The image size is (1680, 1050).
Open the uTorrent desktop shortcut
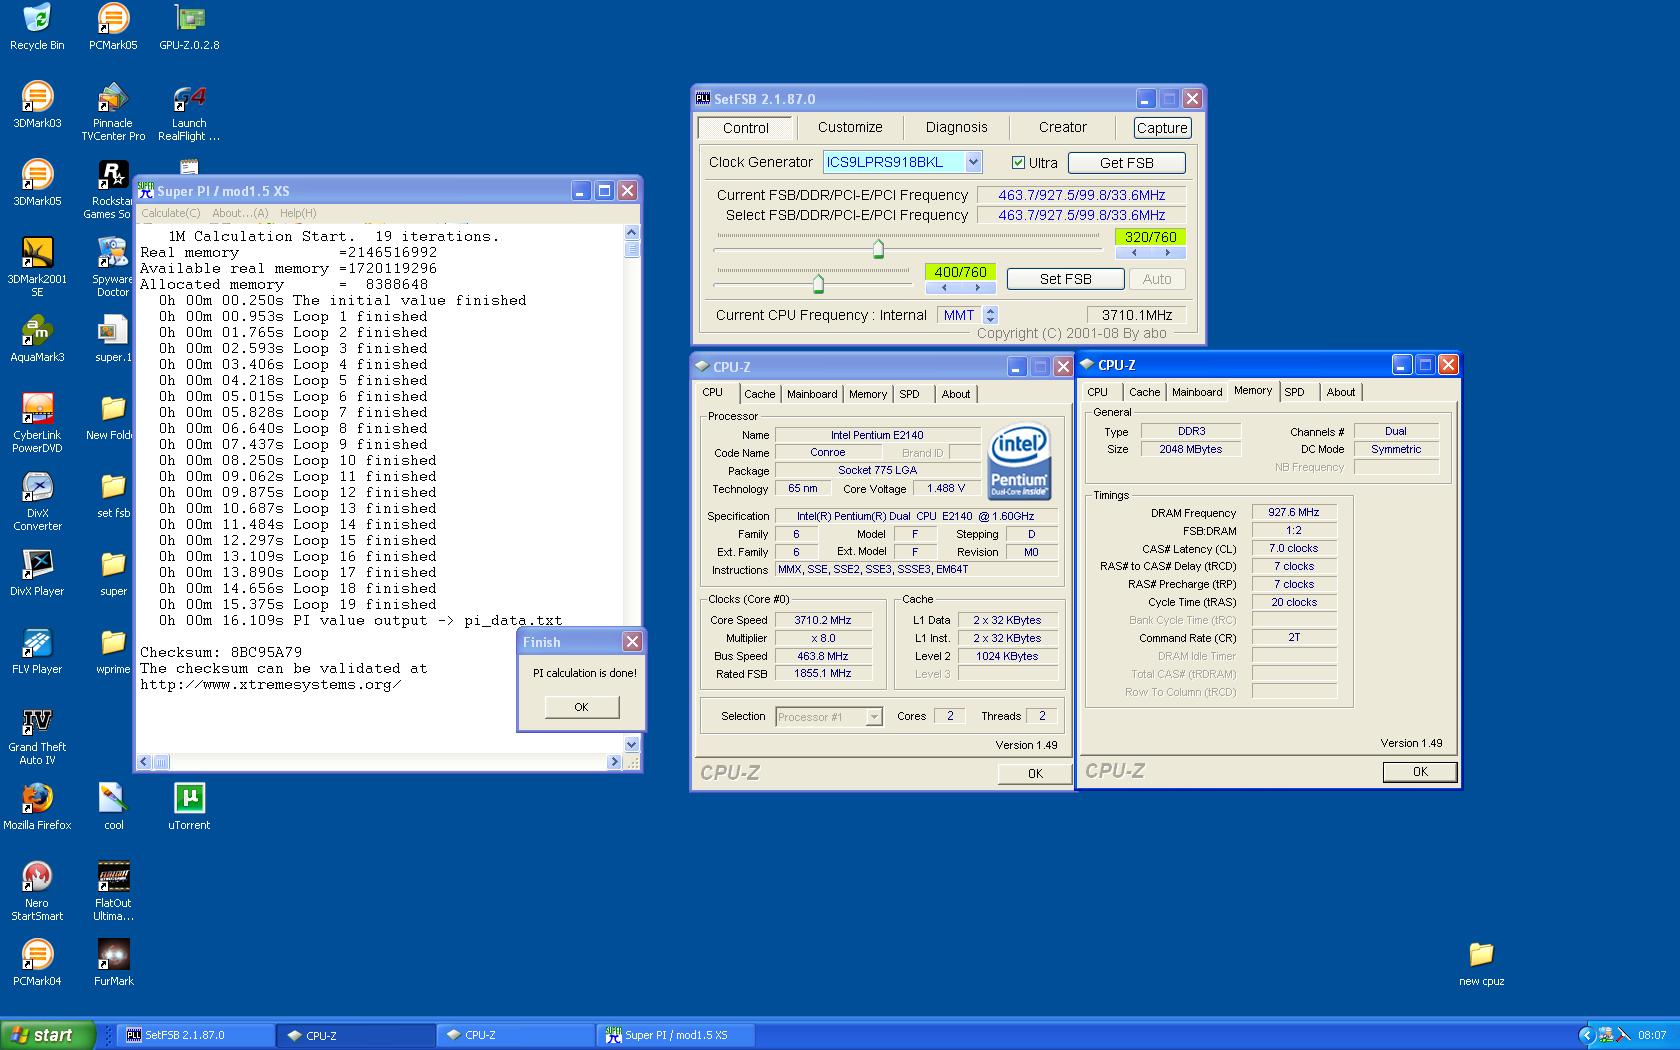pyautogui.click(x=189, y=807)
